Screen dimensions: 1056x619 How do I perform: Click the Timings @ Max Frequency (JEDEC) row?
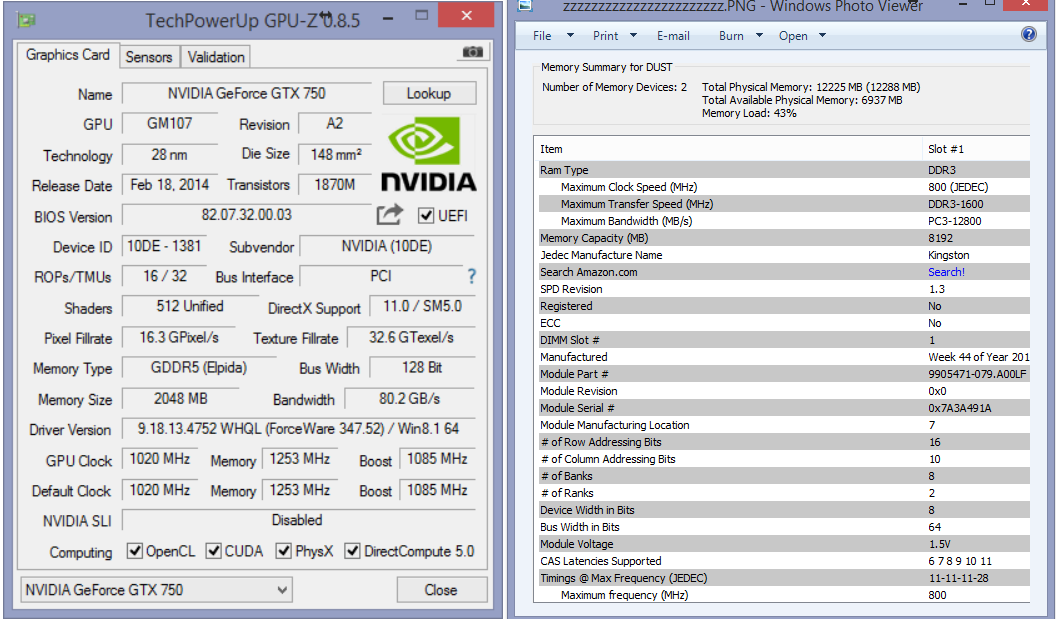coord(784,578)
